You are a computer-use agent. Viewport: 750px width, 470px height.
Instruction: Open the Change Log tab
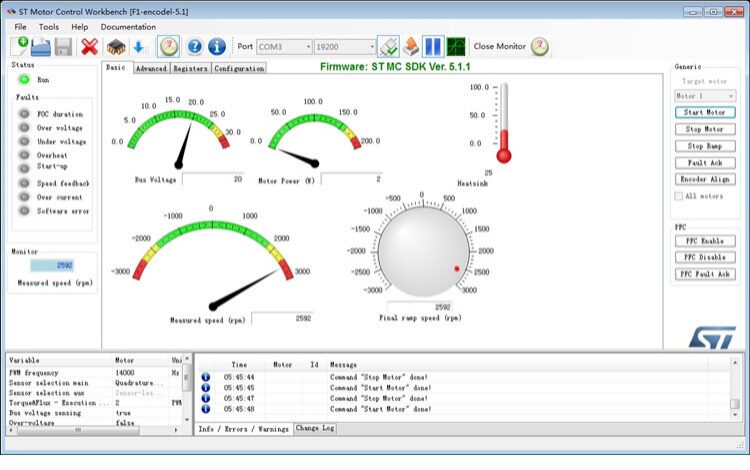click(x=315, y=428)
